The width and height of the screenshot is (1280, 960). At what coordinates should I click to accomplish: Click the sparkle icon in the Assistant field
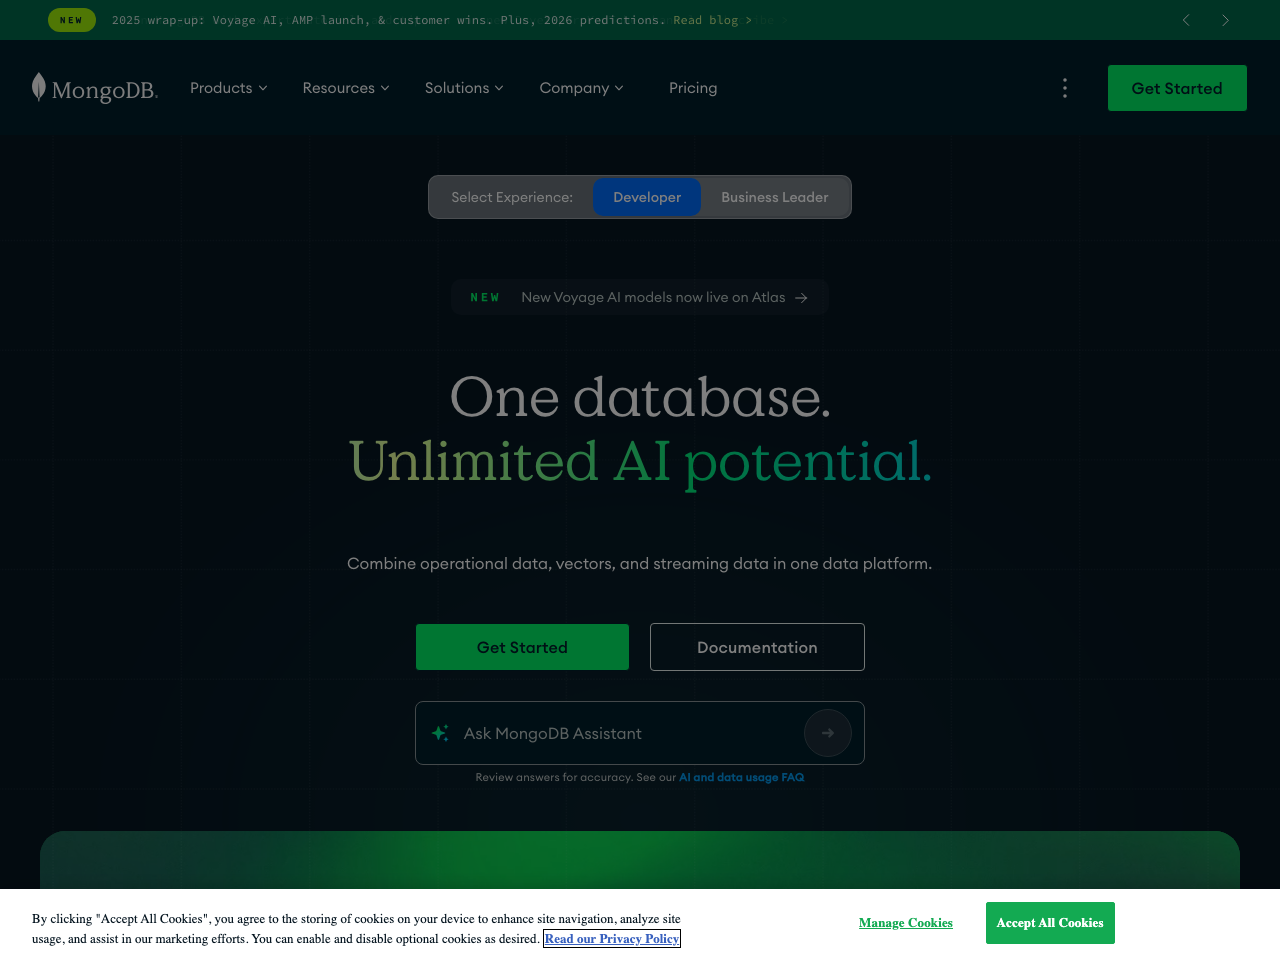pos(440,732)
